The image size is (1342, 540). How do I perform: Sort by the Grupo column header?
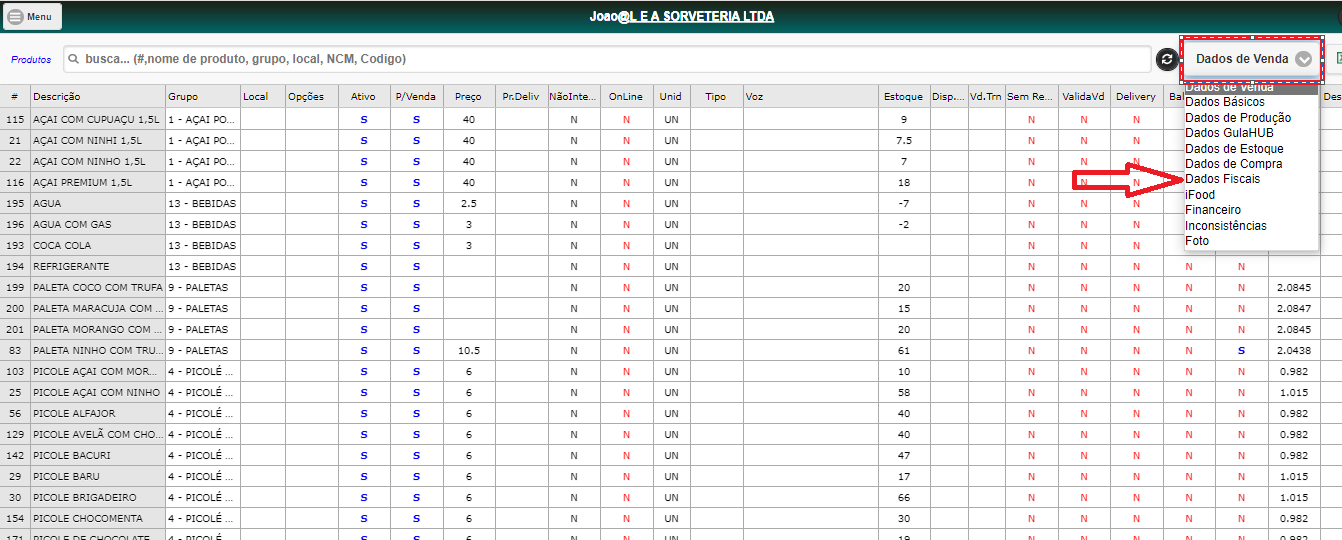[x=202, y=97]
